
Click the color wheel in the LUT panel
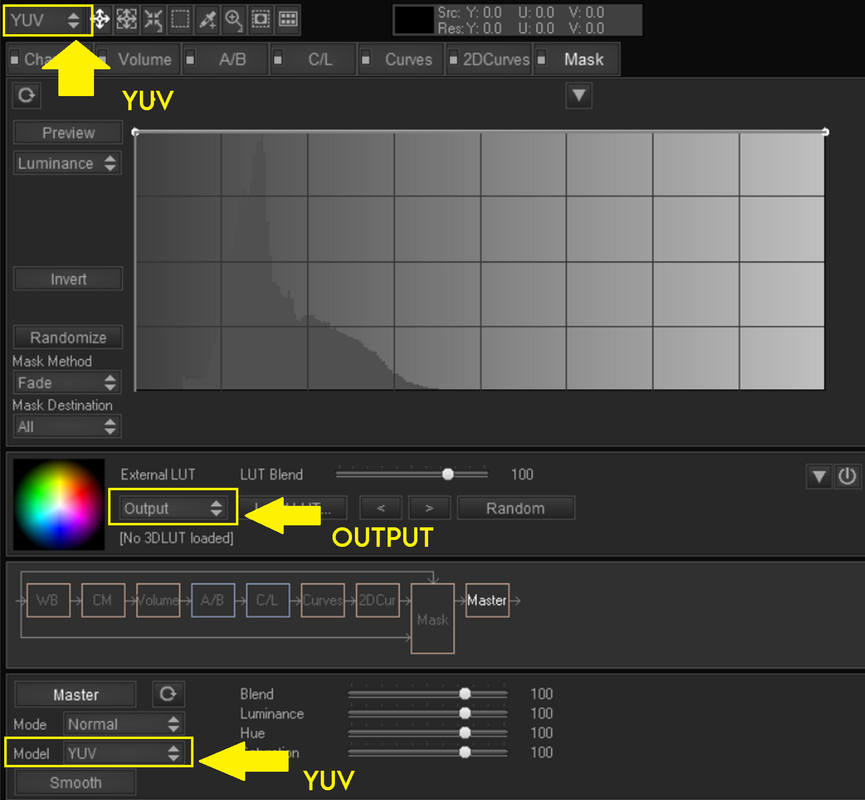tap(59, 504)
